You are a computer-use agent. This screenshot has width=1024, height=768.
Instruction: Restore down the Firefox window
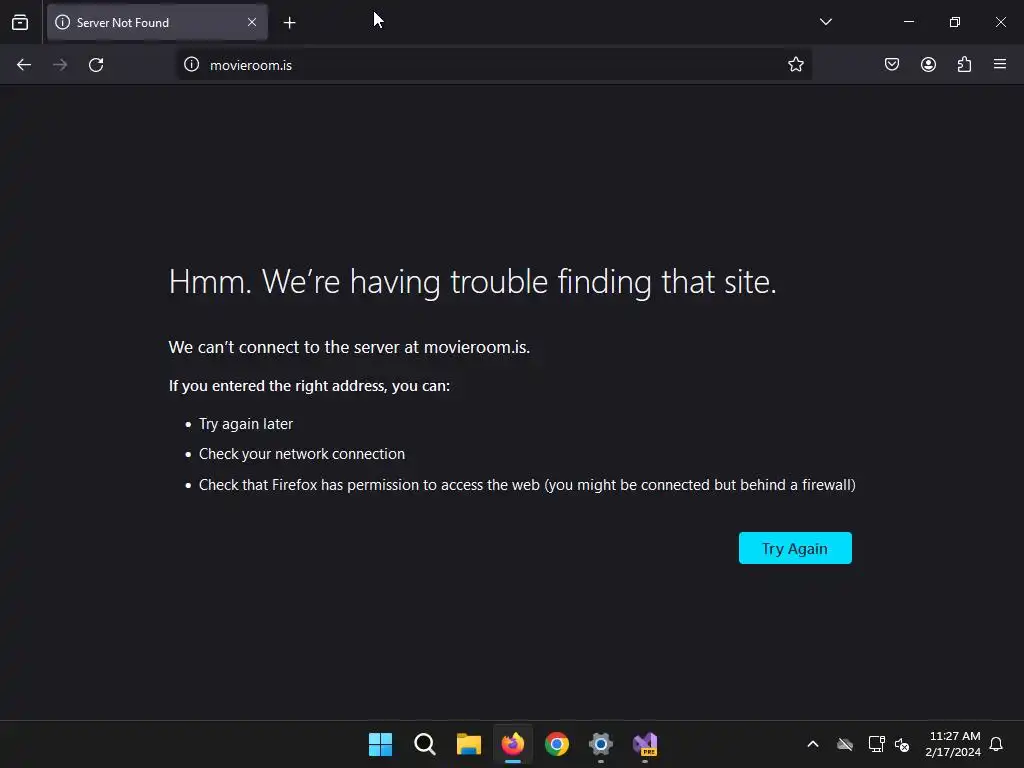(x=955, y=22)
